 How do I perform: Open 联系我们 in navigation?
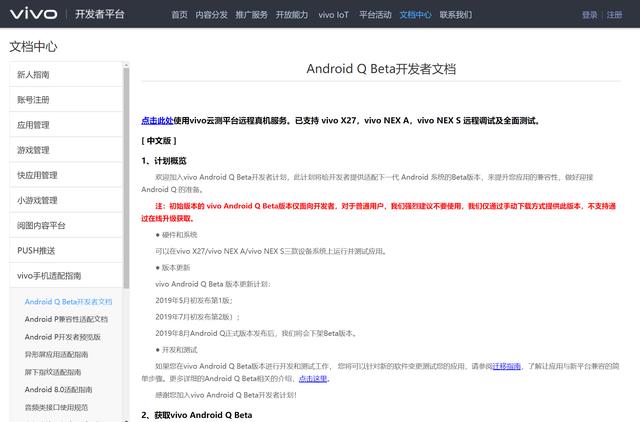456,15
